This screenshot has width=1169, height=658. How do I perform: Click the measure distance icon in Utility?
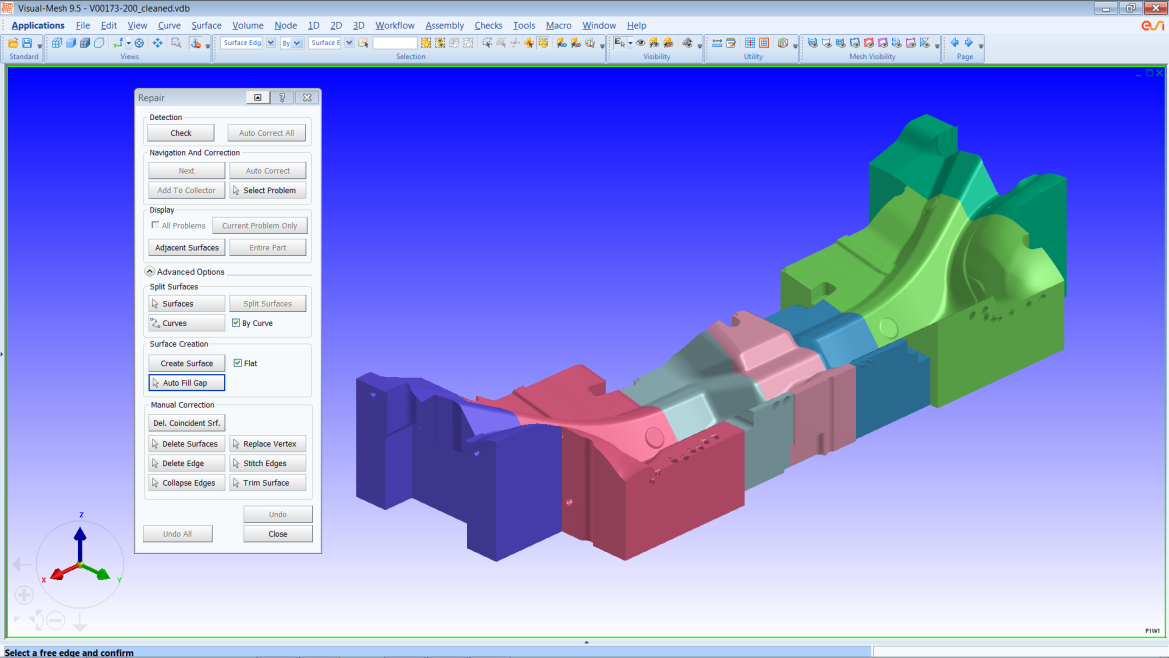716,43
